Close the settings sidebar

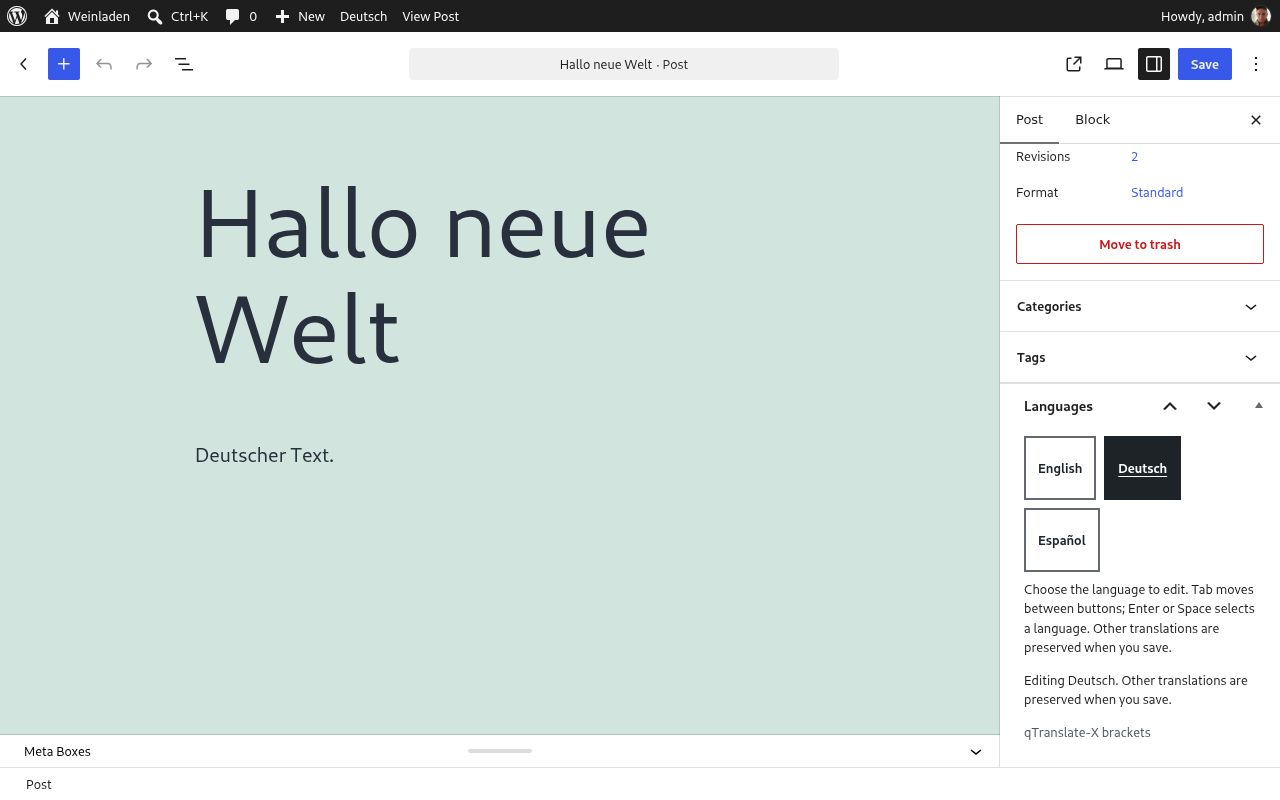click(x=1256, y=120)
